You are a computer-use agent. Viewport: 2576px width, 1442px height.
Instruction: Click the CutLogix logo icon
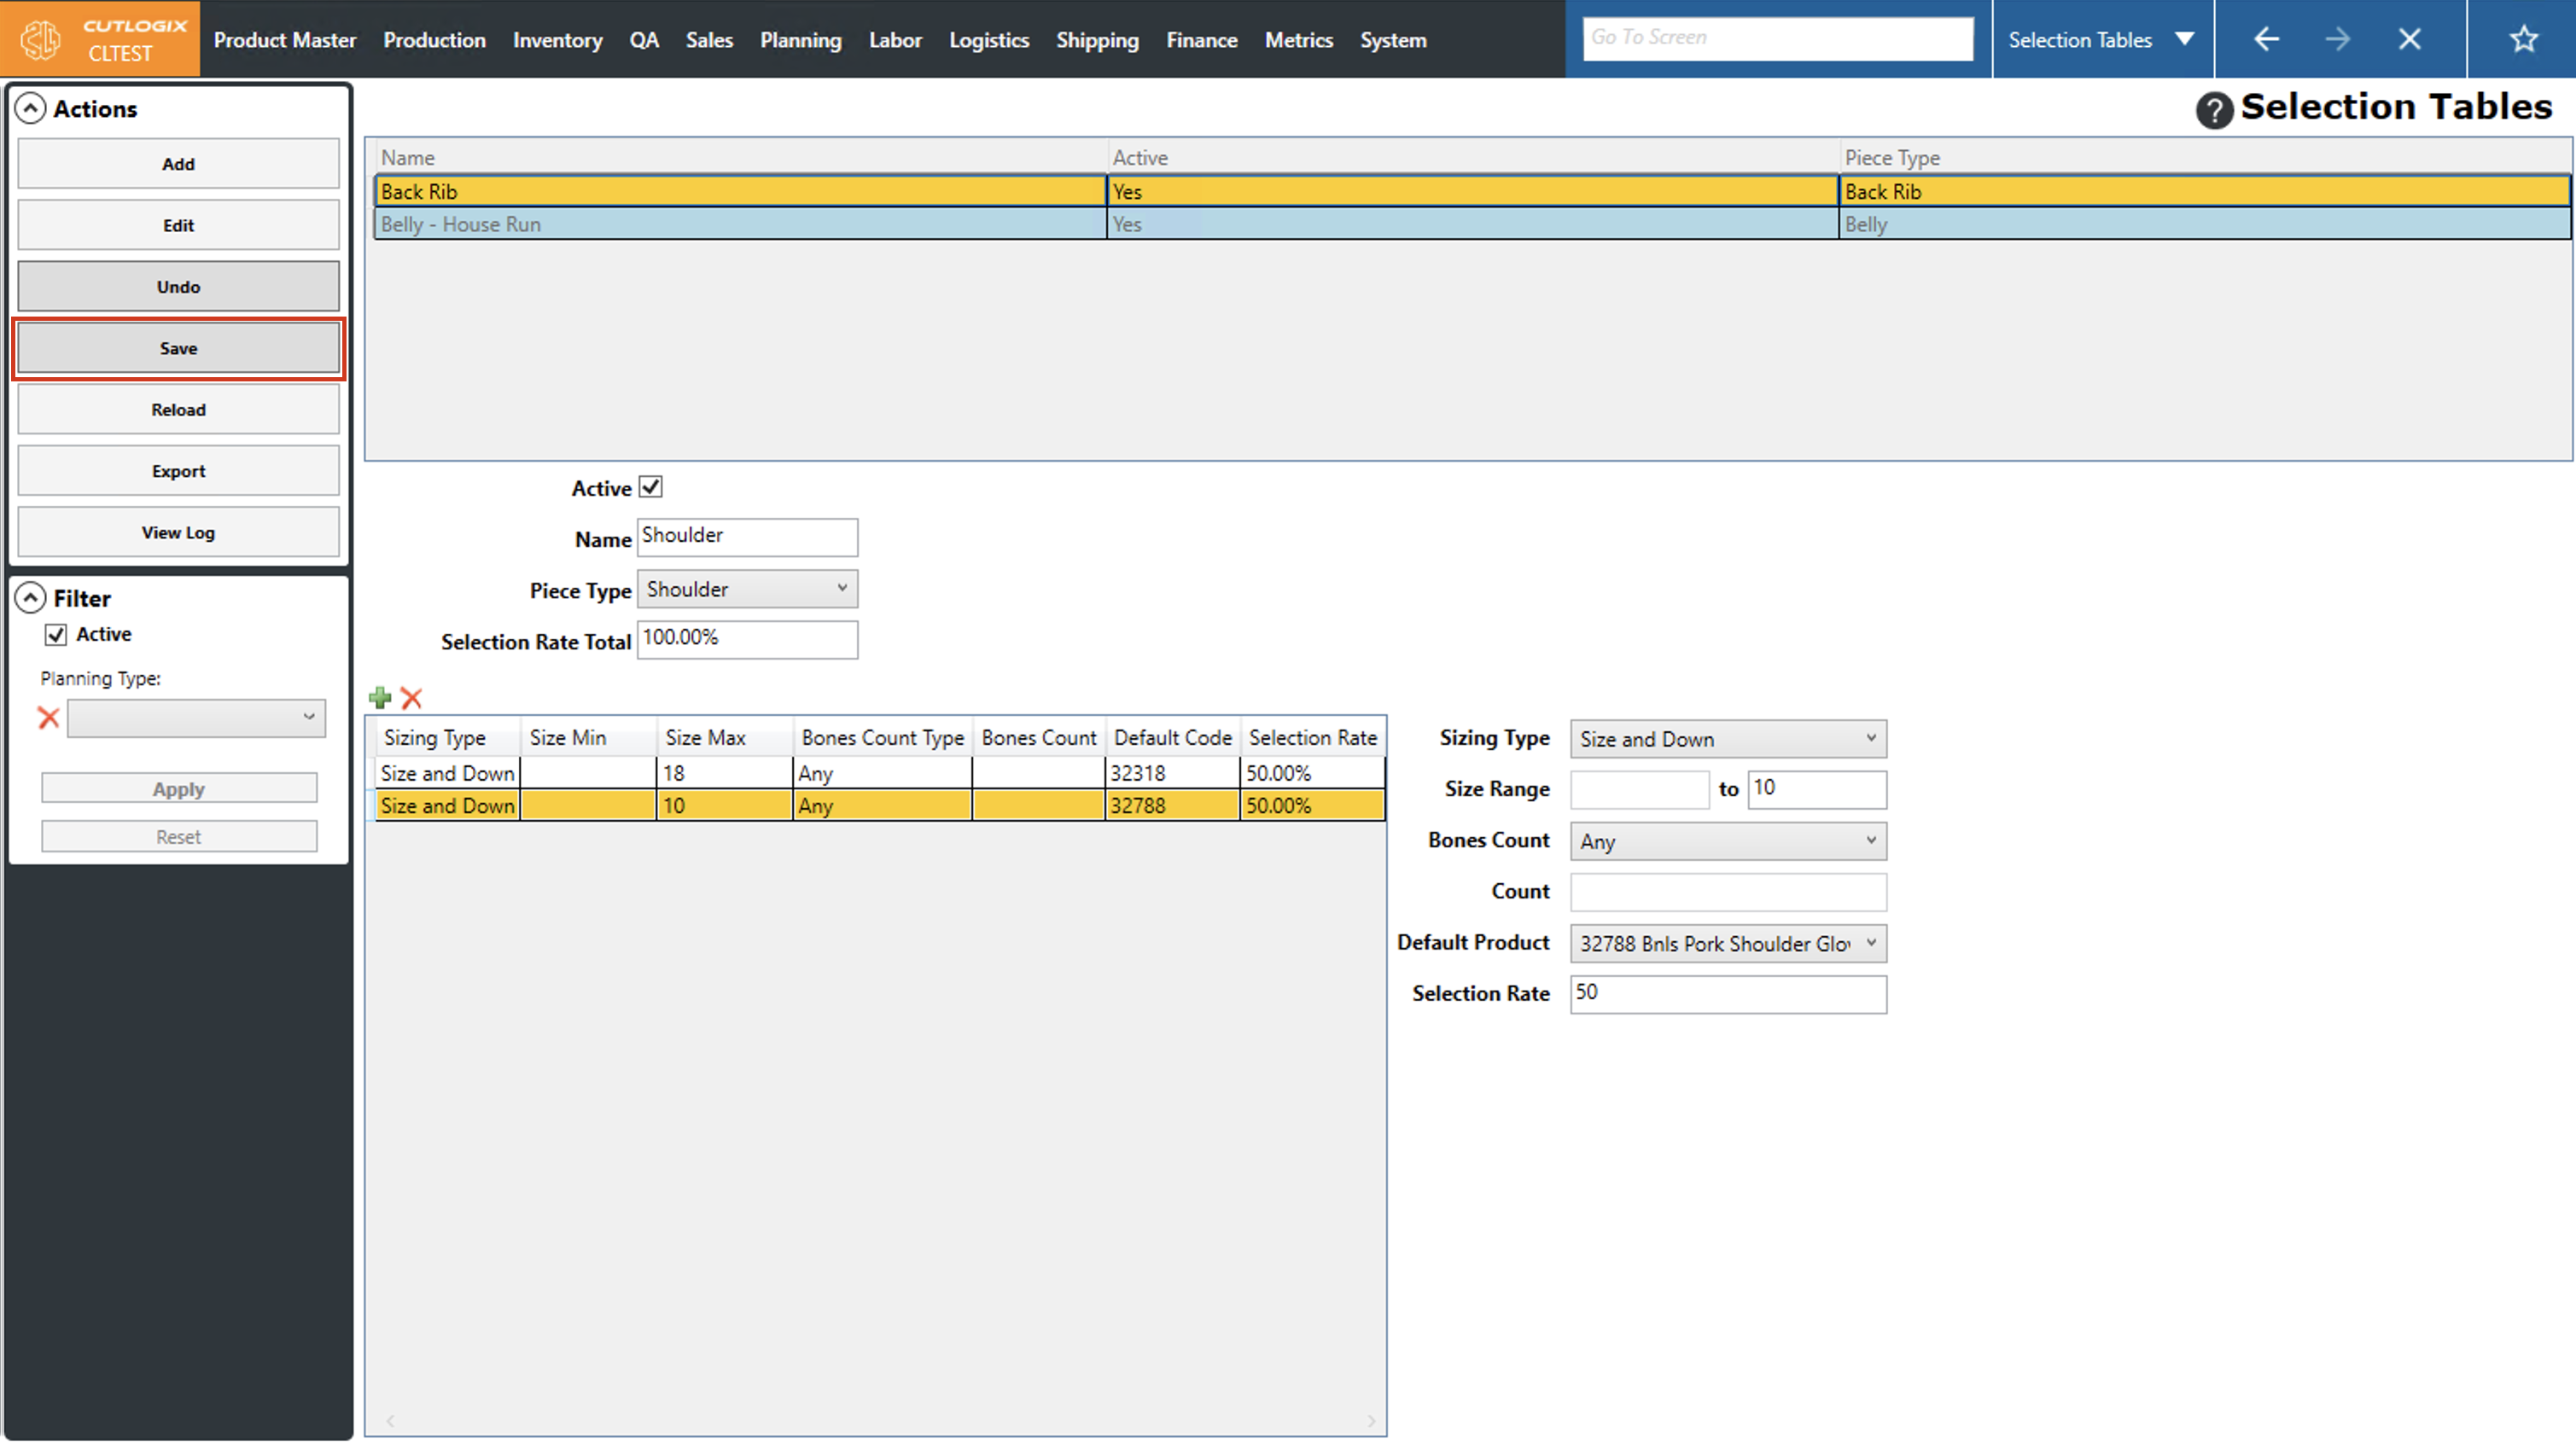point(42,39)
